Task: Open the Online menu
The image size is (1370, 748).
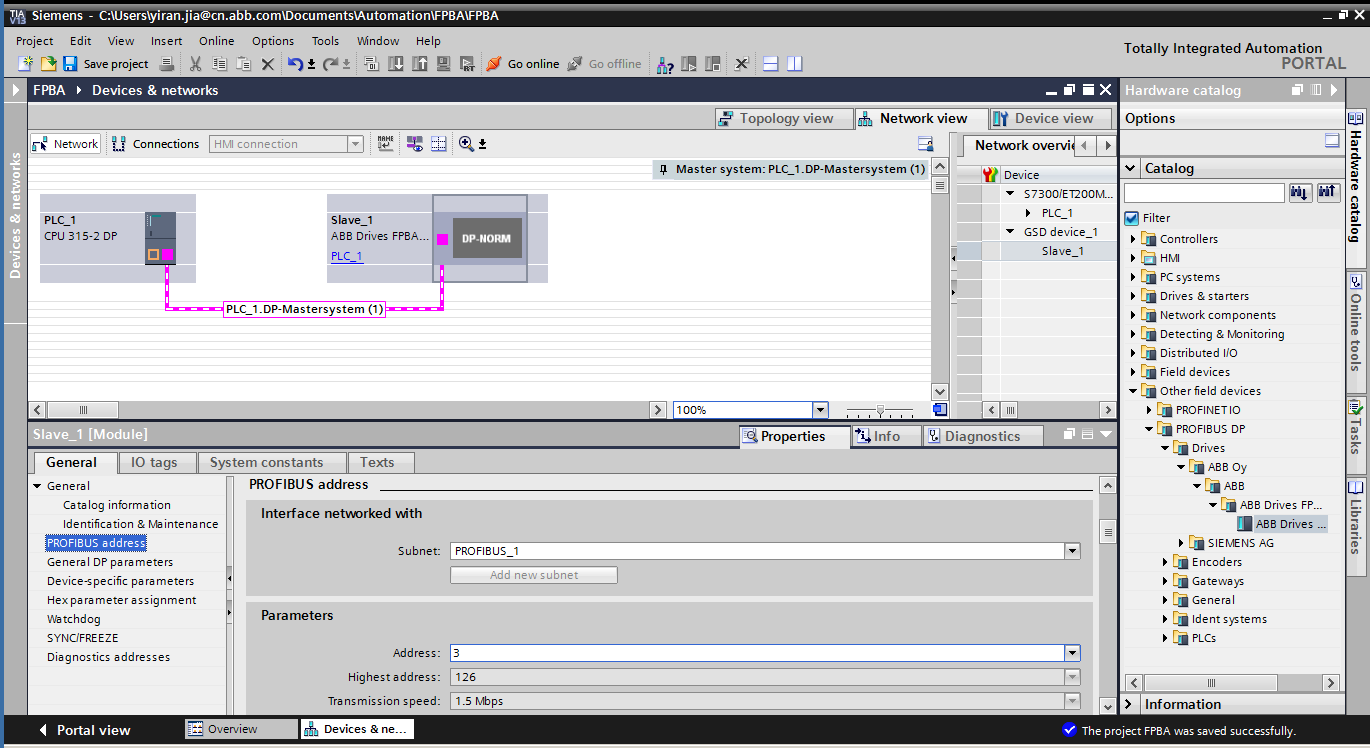Action: click(216, 41)
